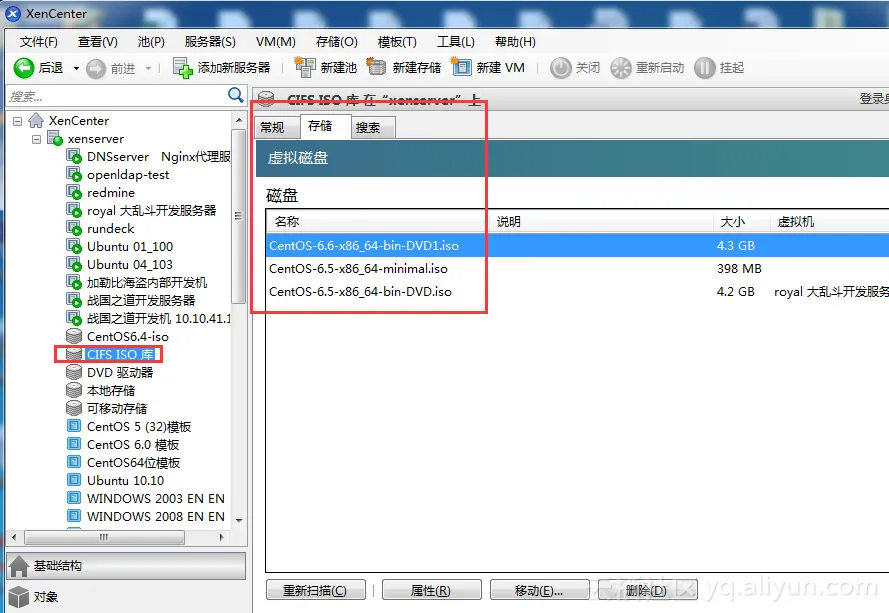Image resolution: width=889 pixels, height=613 pixels.
Task: Click the tree horizontal scrollbar thumb
Action: point(104,536)
